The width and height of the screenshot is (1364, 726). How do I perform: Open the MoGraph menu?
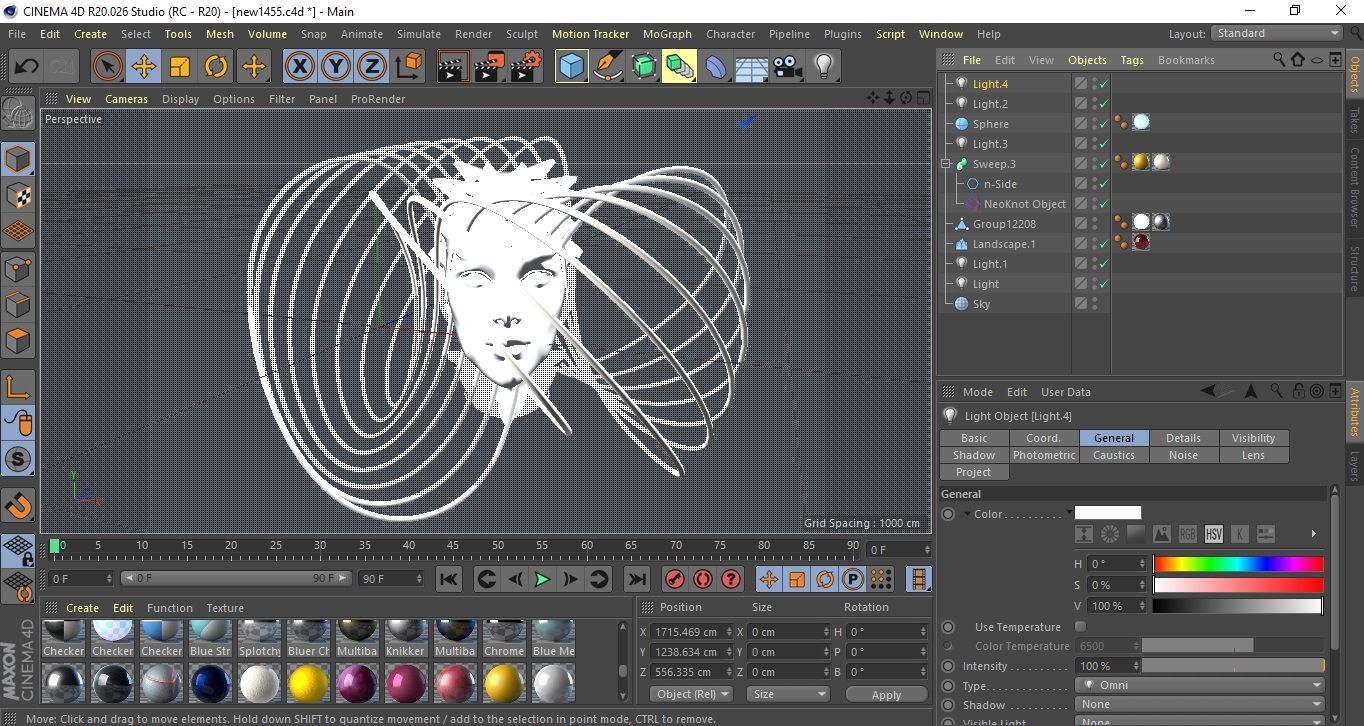[667, 34]
